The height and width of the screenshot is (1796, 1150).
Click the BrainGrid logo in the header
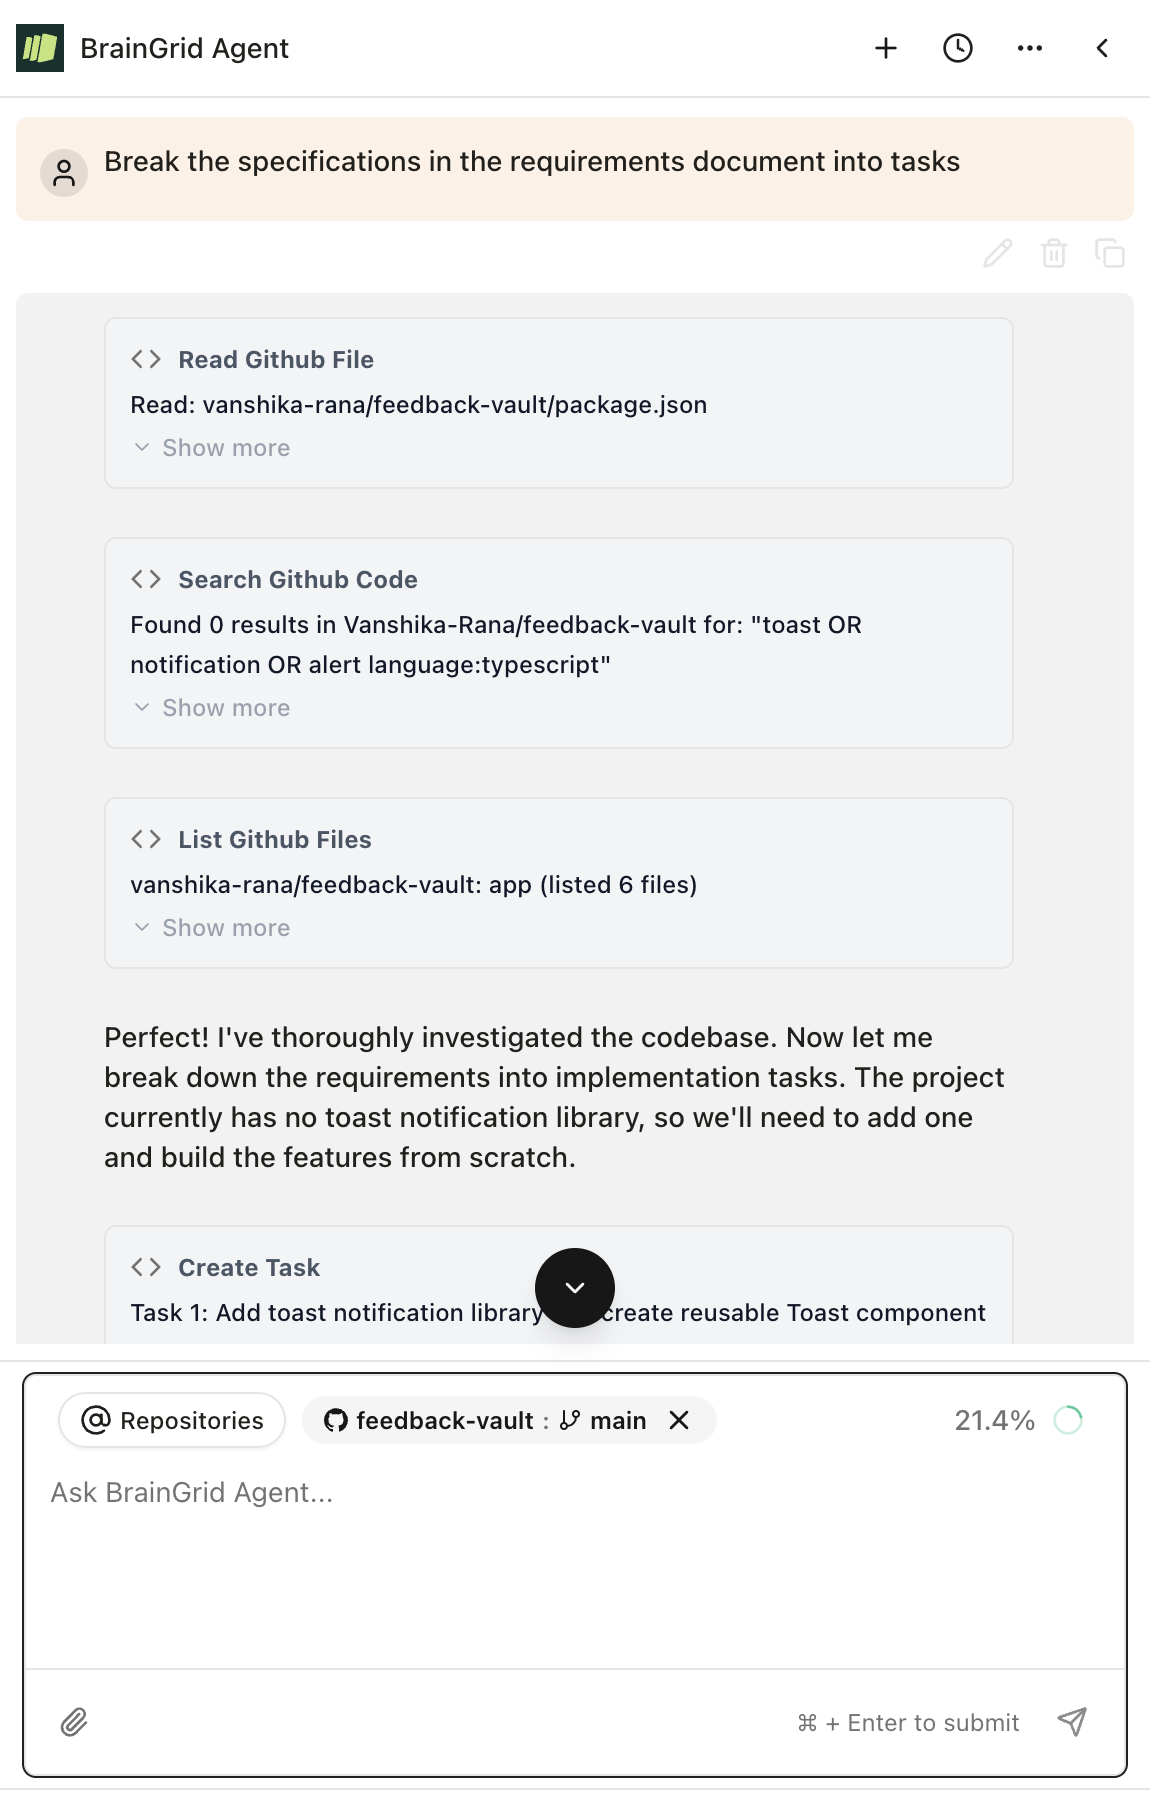point(40,45)
